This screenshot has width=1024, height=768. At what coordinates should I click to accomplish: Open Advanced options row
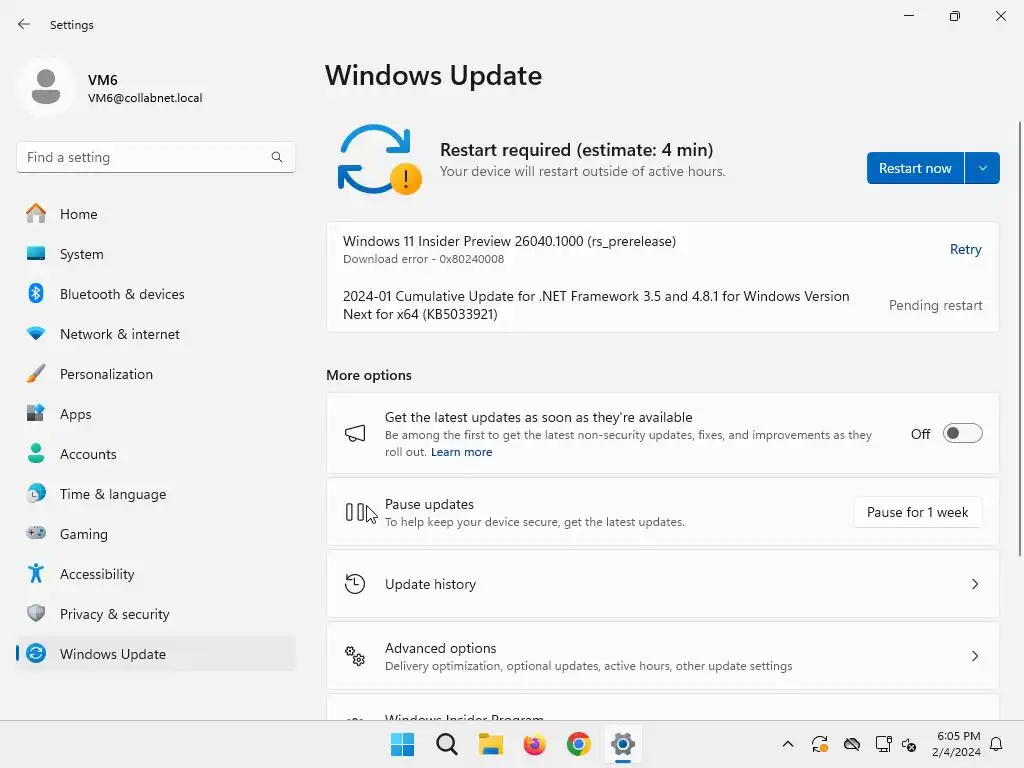(x=662, y=656)
